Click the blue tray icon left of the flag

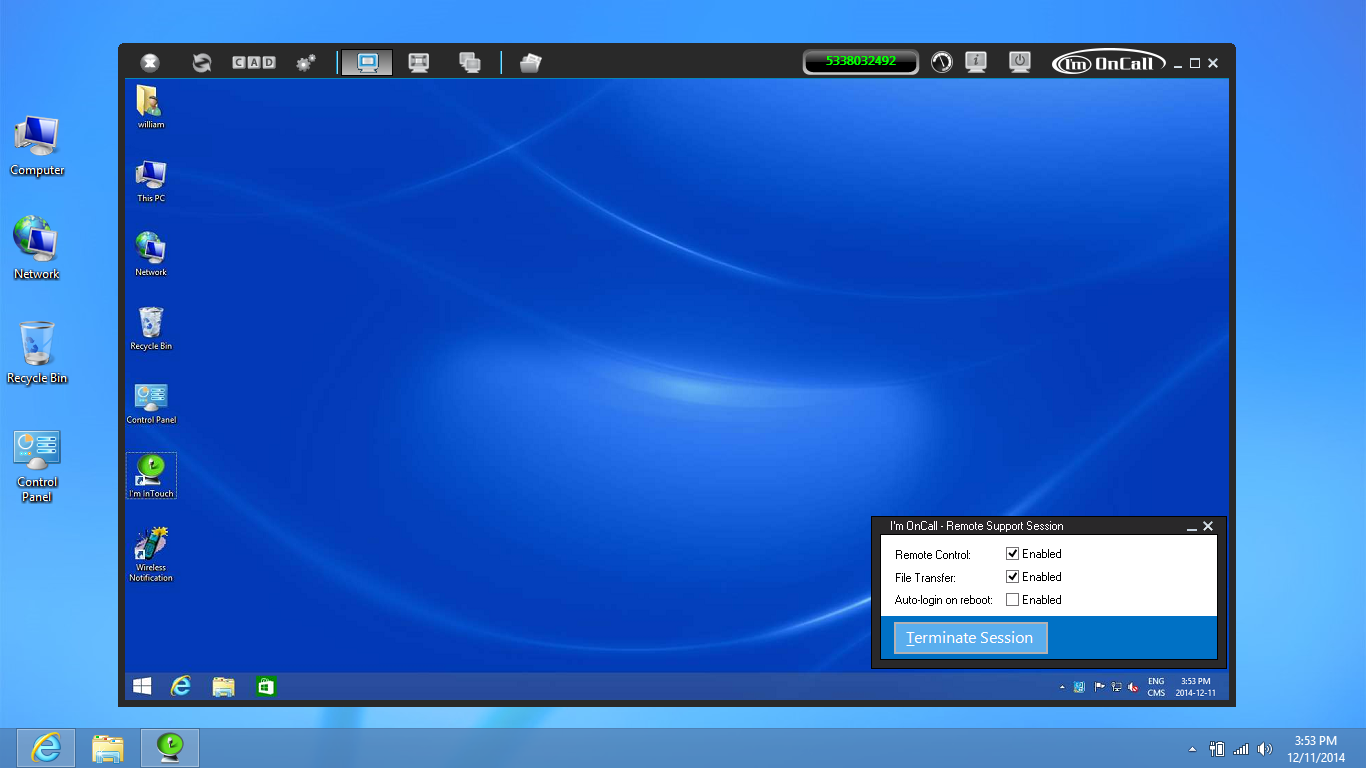tap(1080, 687)
